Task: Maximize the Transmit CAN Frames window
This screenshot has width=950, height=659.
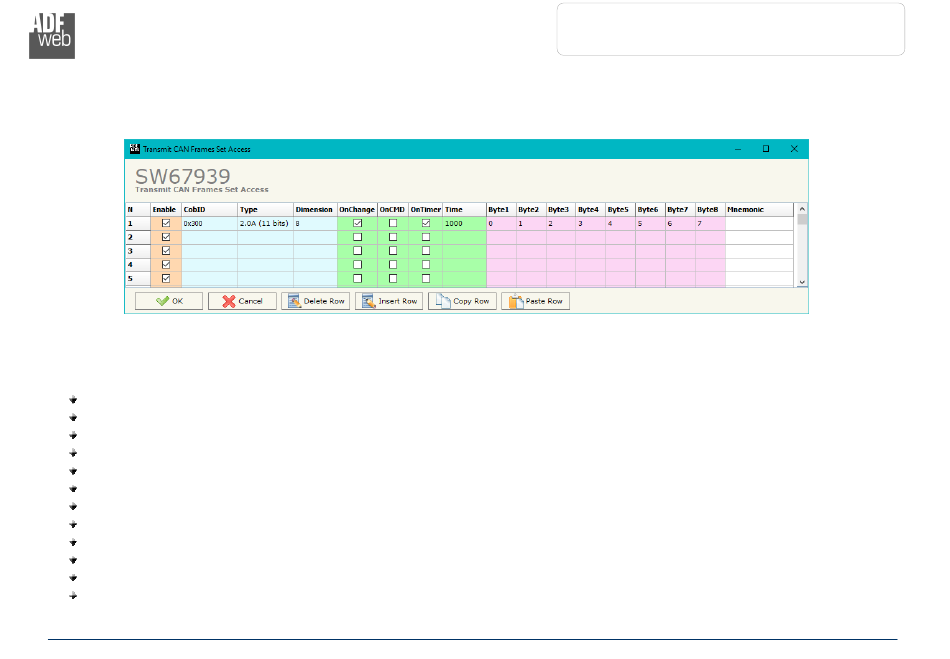Action: pyautogui.click(x=766, y=149)
